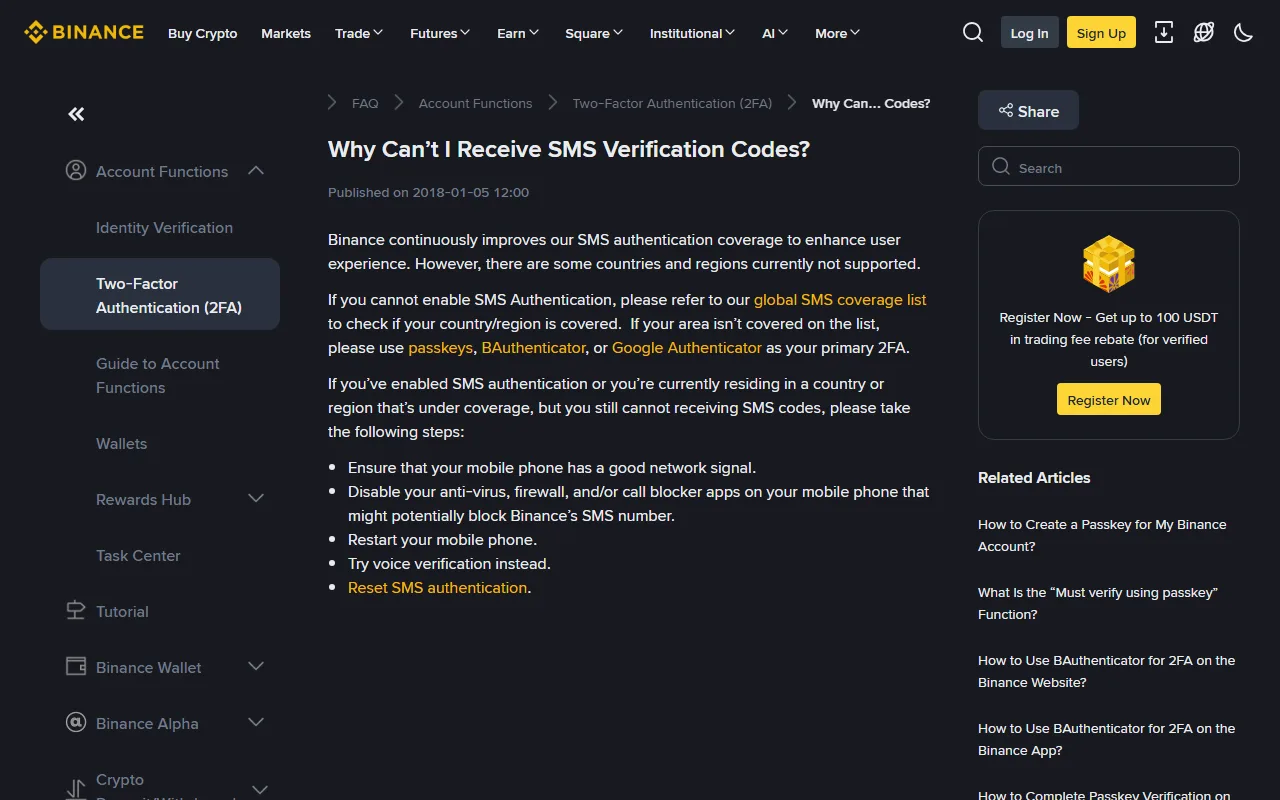Image resolution: width=1280 pixels, height=800 pixels.
Task: Follow the Google Authenticator link
Action: click(x=687, y=347)
